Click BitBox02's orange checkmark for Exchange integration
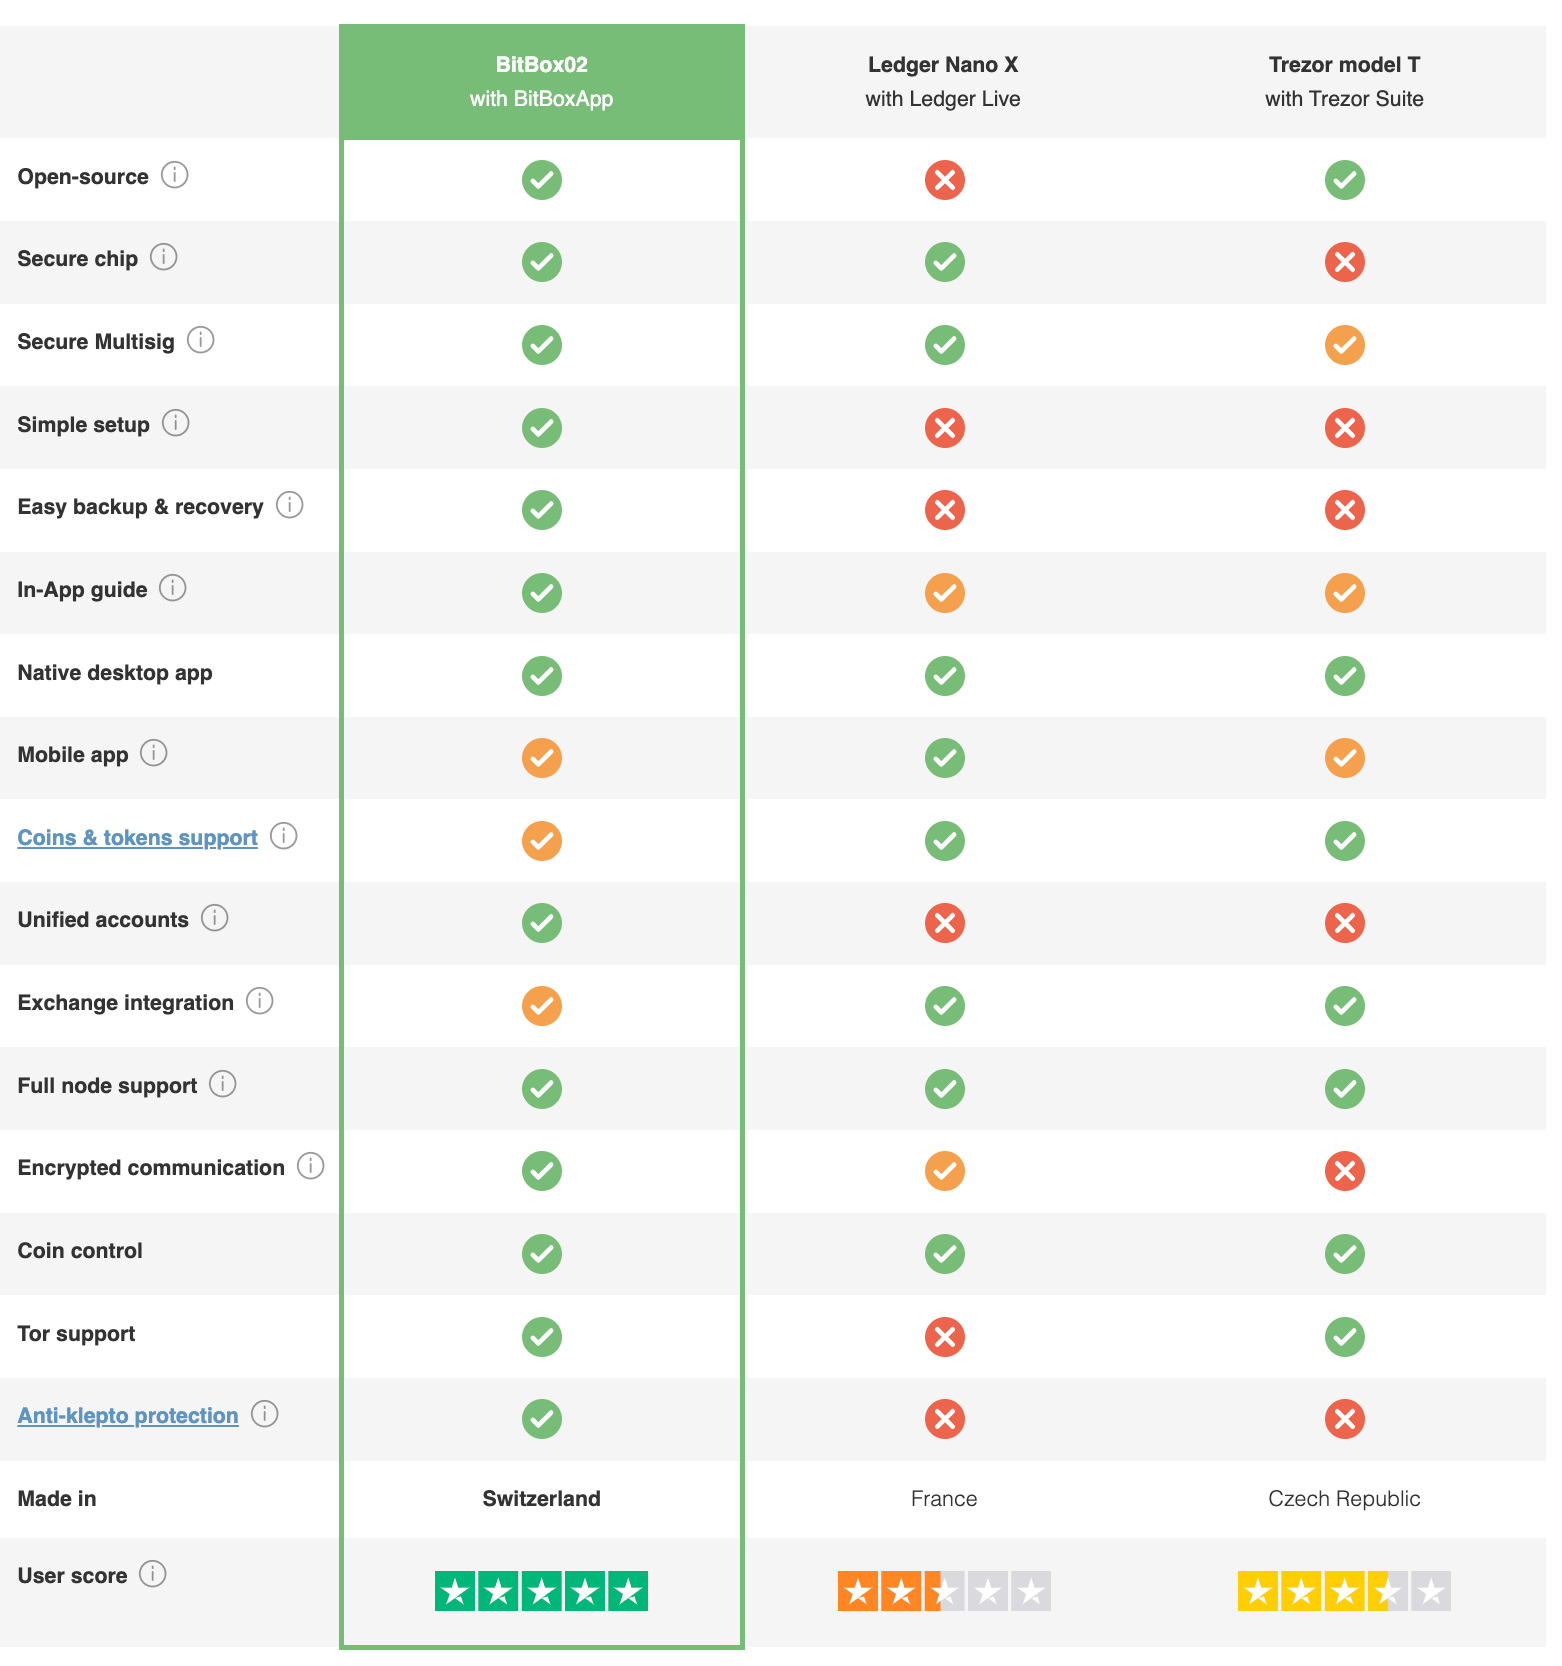The width and height of the screenshot is (1562, 1666). pyautogui.click(x=542, y=1006)
